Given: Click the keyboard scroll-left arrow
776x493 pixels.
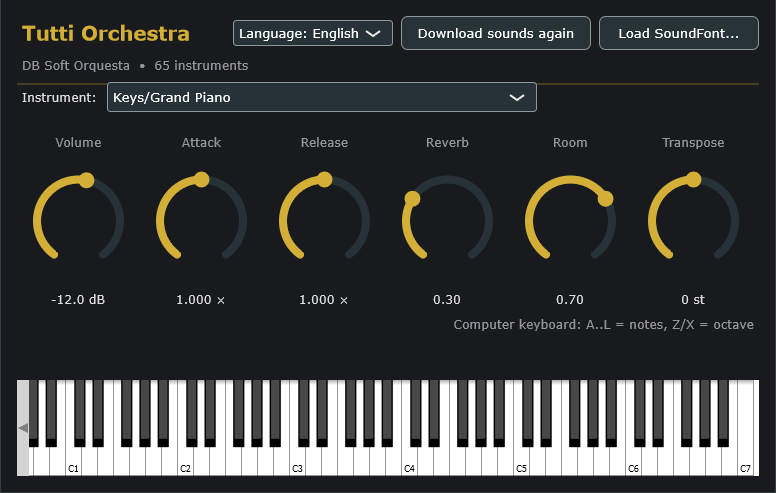Looking at the screenshot, I should [x=23, y=428].
